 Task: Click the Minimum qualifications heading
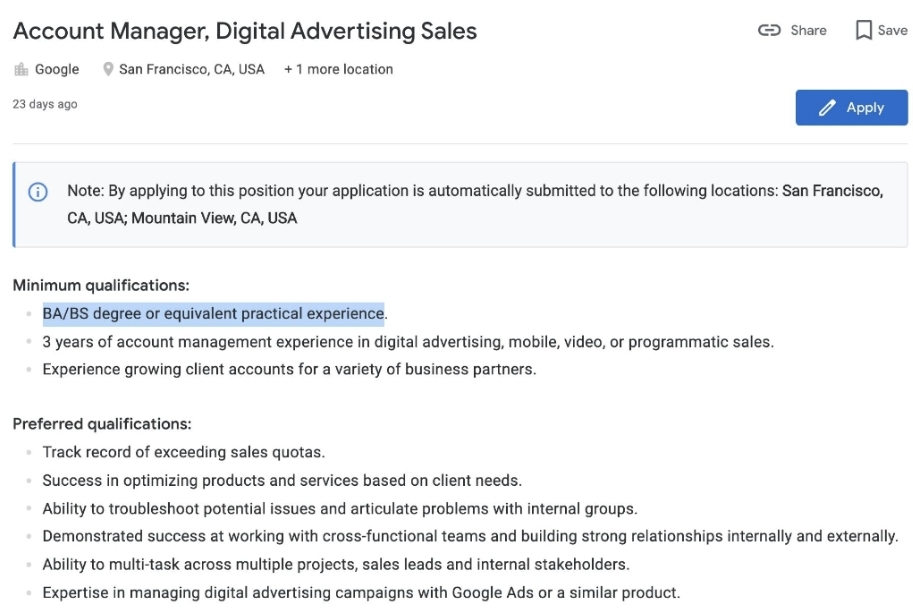(101, 285)
